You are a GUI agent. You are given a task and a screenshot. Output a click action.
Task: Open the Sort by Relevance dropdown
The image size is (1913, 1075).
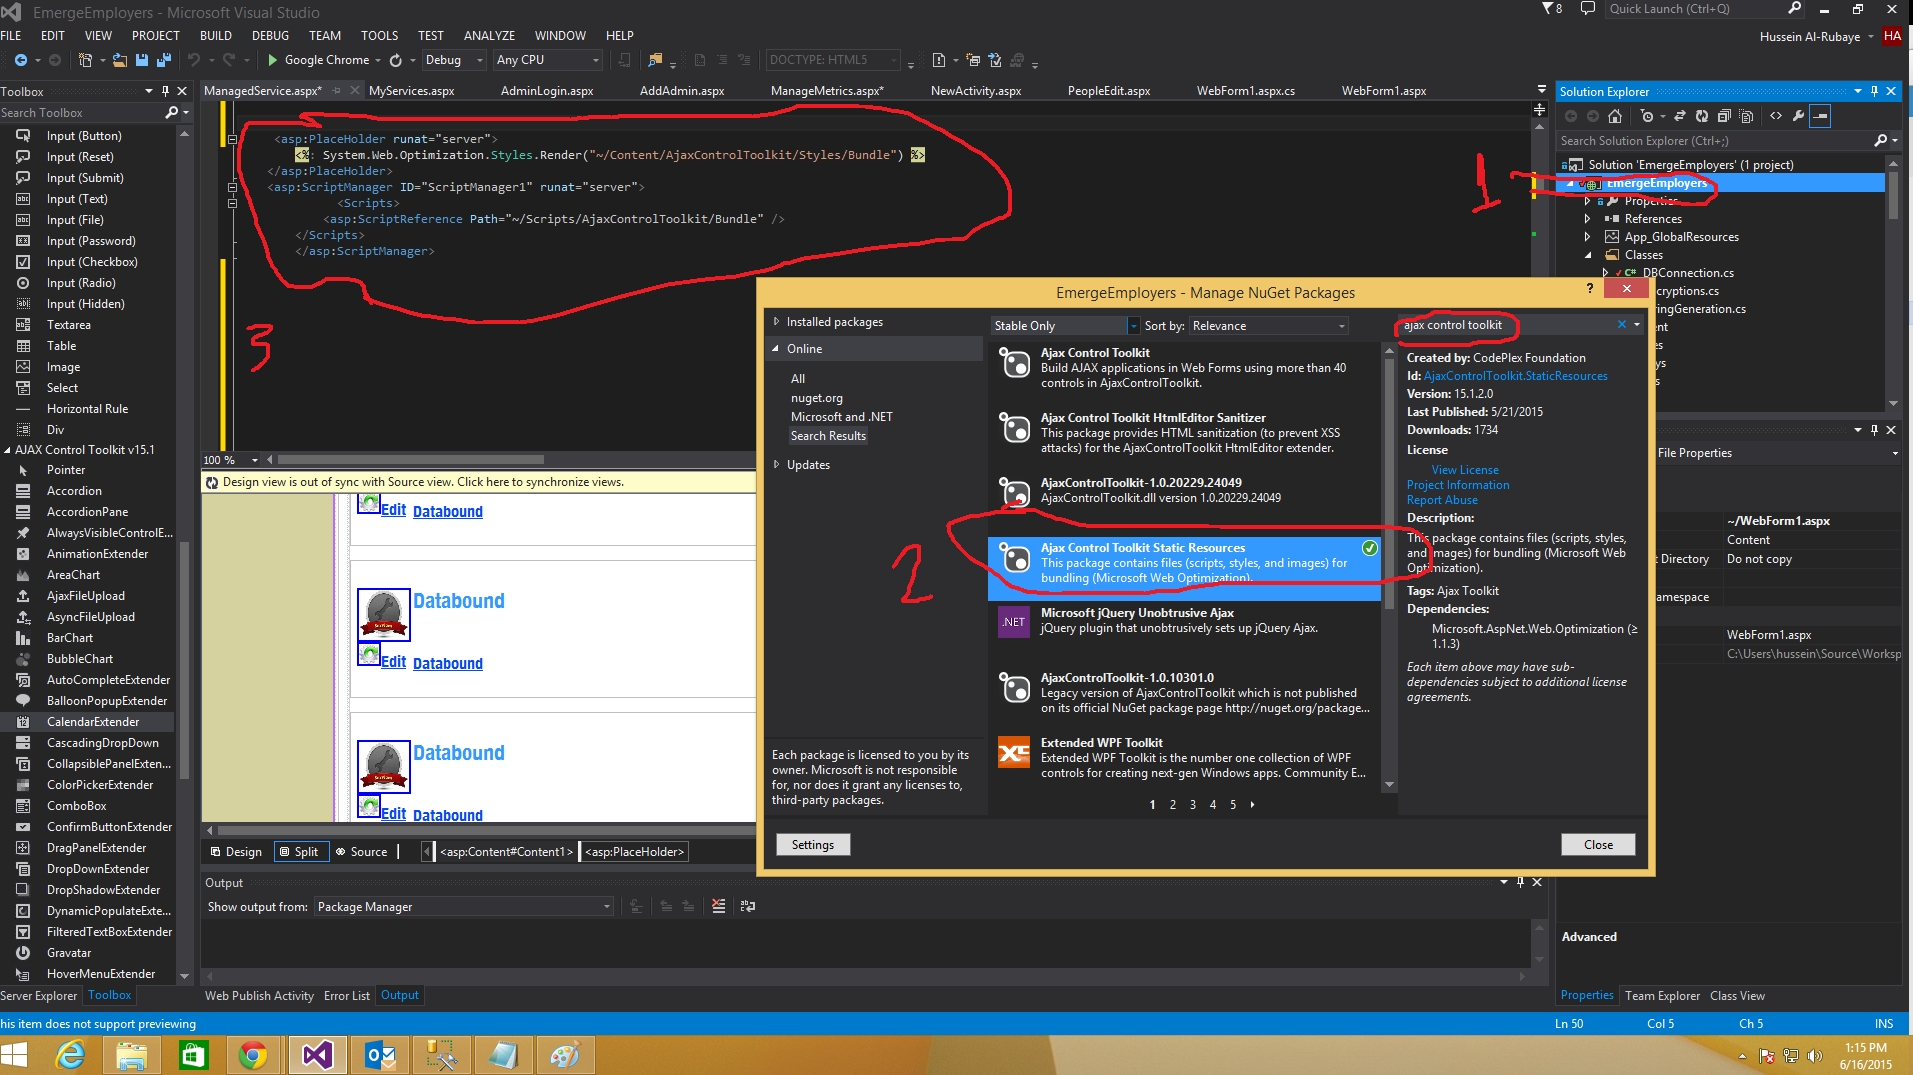coord(1269,326)
